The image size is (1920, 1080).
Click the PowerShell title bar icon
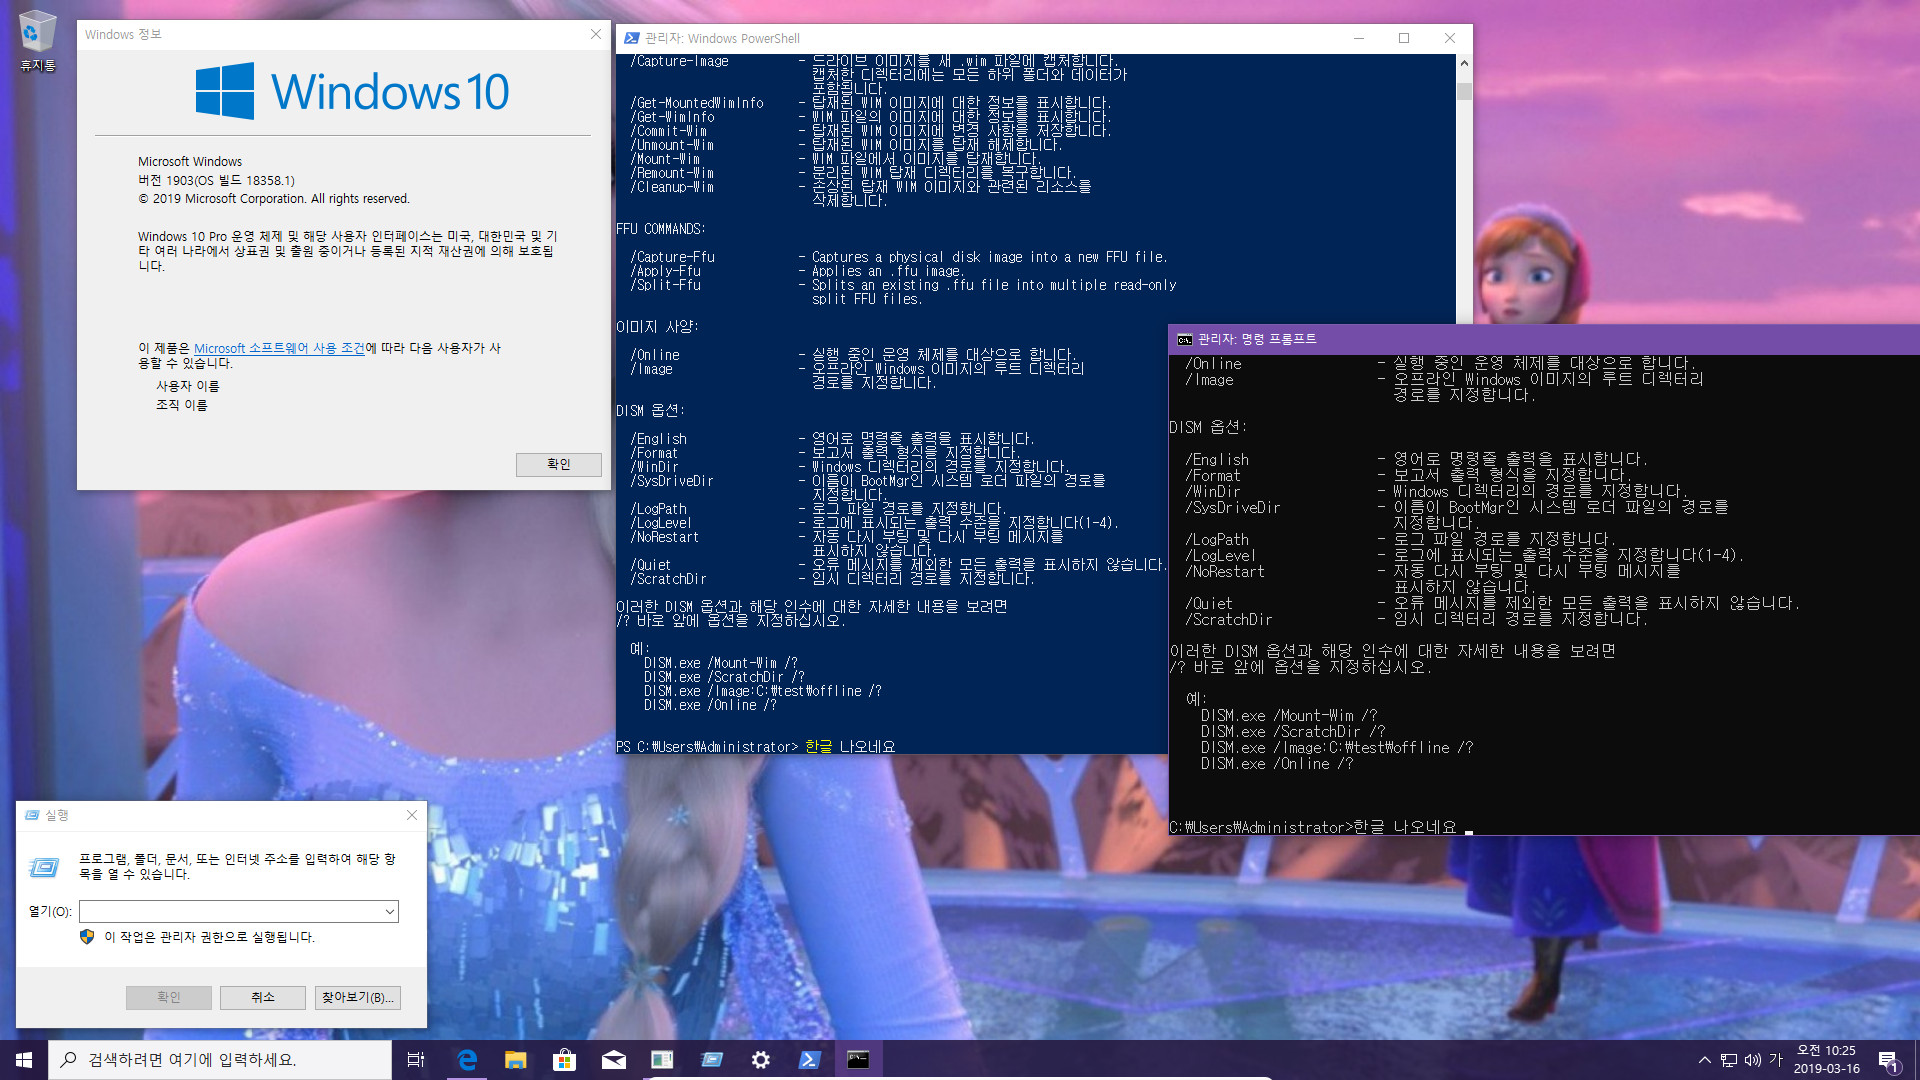[x=631, y=38]
